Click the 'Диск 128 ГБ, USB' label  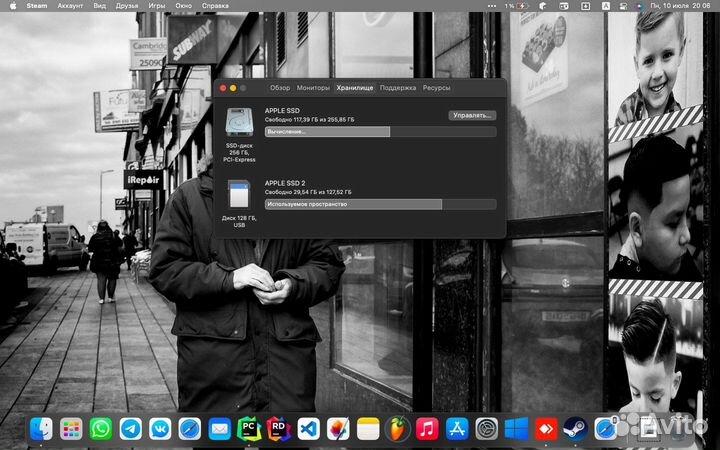(x=239, y=222)
